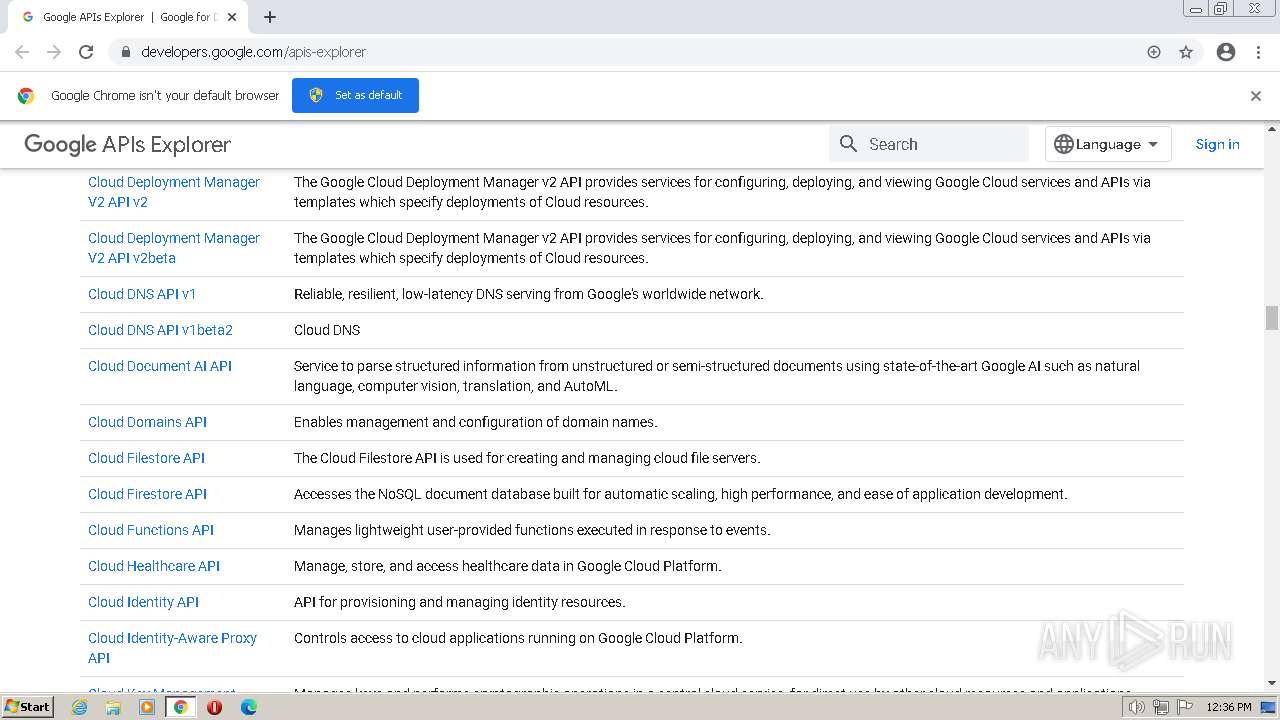The image size is (1280, 720).
Task: Click the address bar URL
Action: 254,52
